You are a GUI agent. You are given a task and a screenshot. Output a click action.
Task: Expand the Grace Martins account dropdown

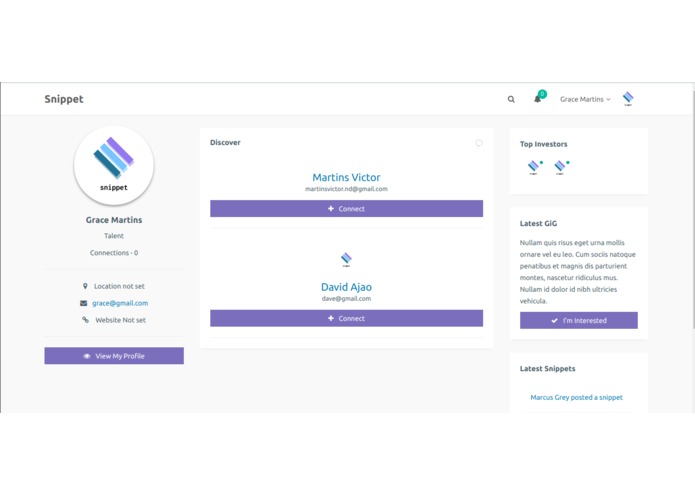point(585,99)
